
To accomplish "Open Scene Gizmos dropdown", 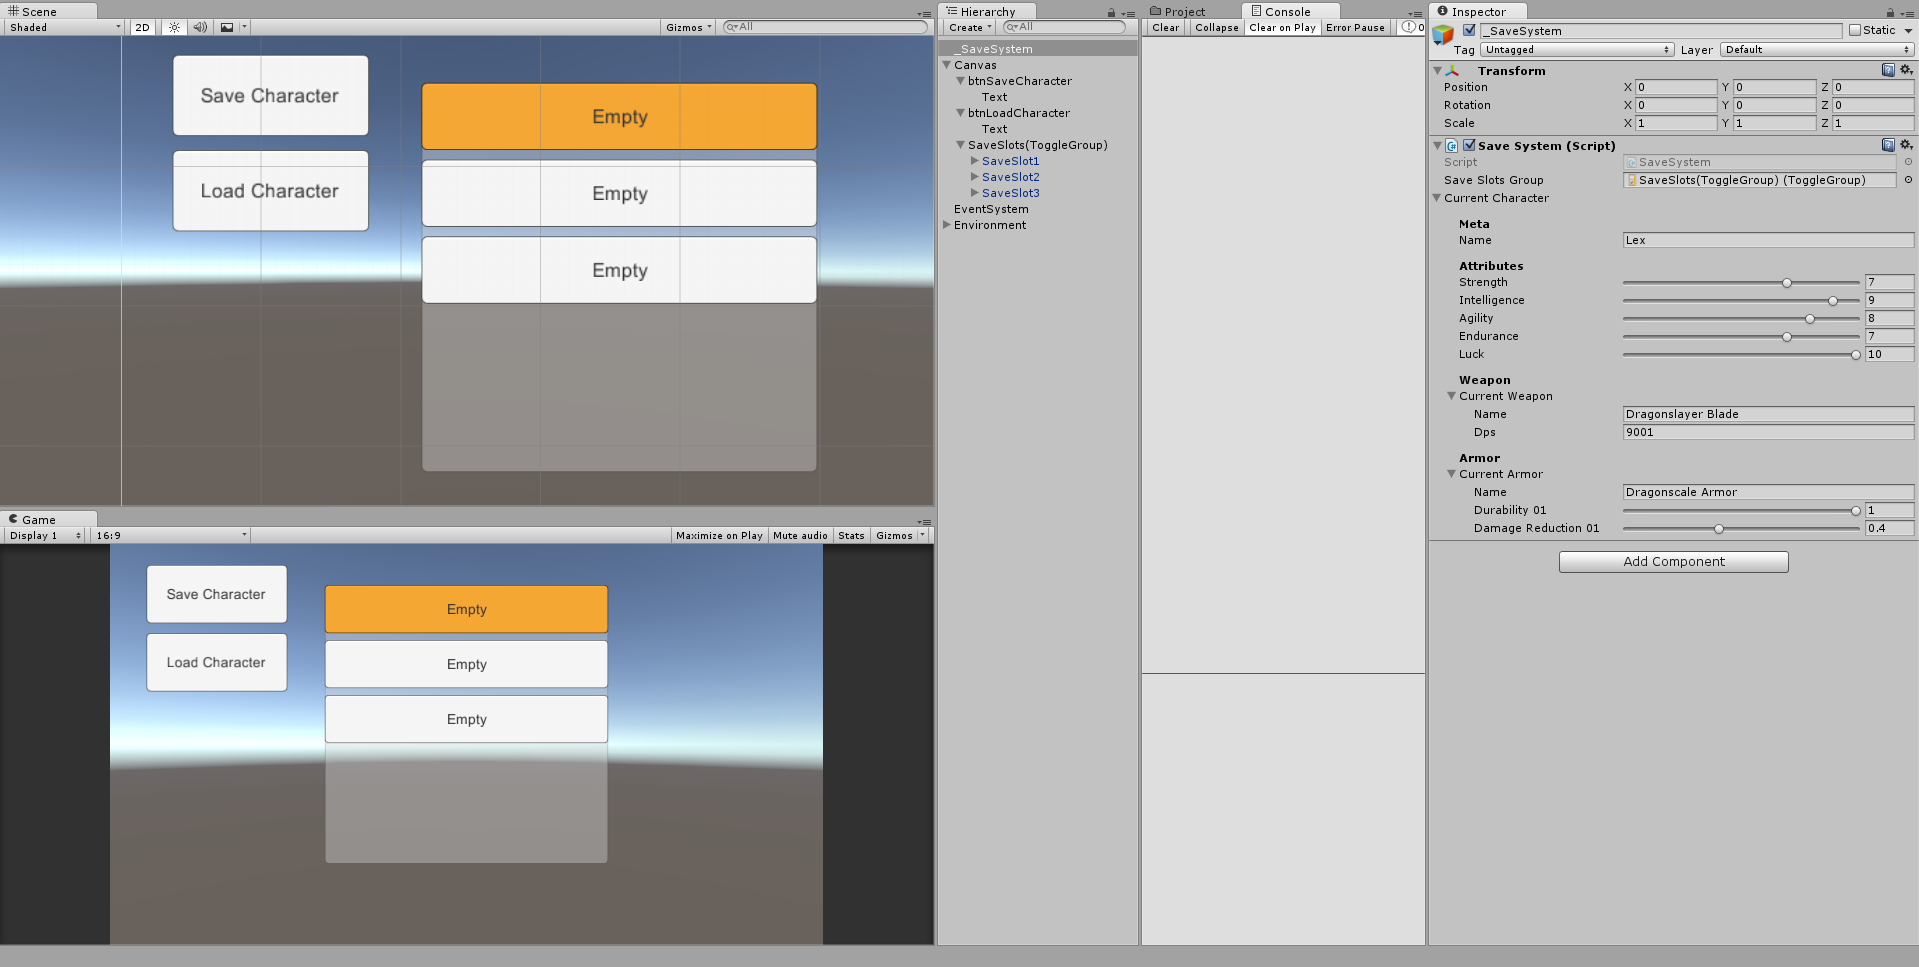I will pyautogui.click(x=689, y=28).
